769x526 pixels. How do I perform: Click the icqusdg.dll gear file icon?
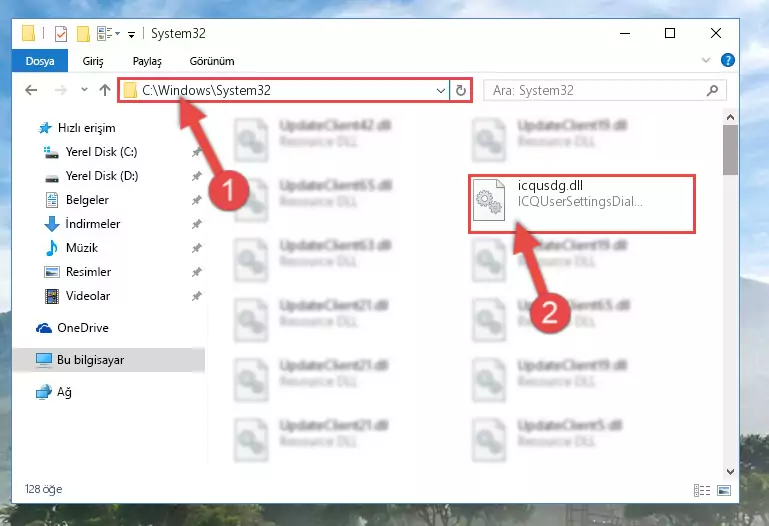point(489,200)
